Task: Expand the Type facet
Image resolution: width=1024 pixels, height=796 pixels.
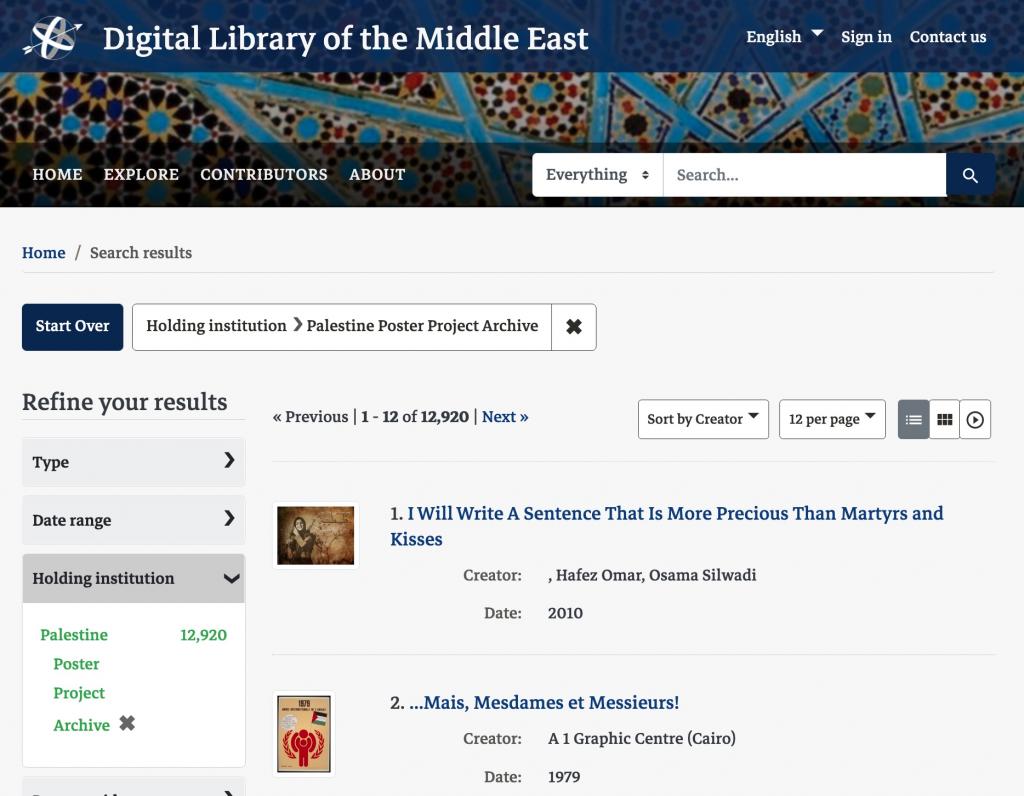Action: (x=134, y=462)
